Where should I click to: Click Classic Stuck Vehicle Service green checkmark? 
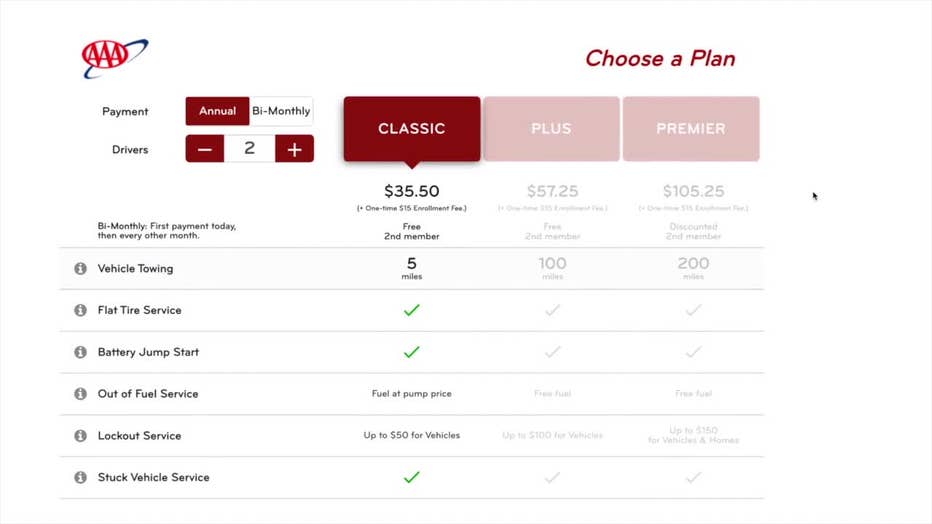[x=411, y=477]
